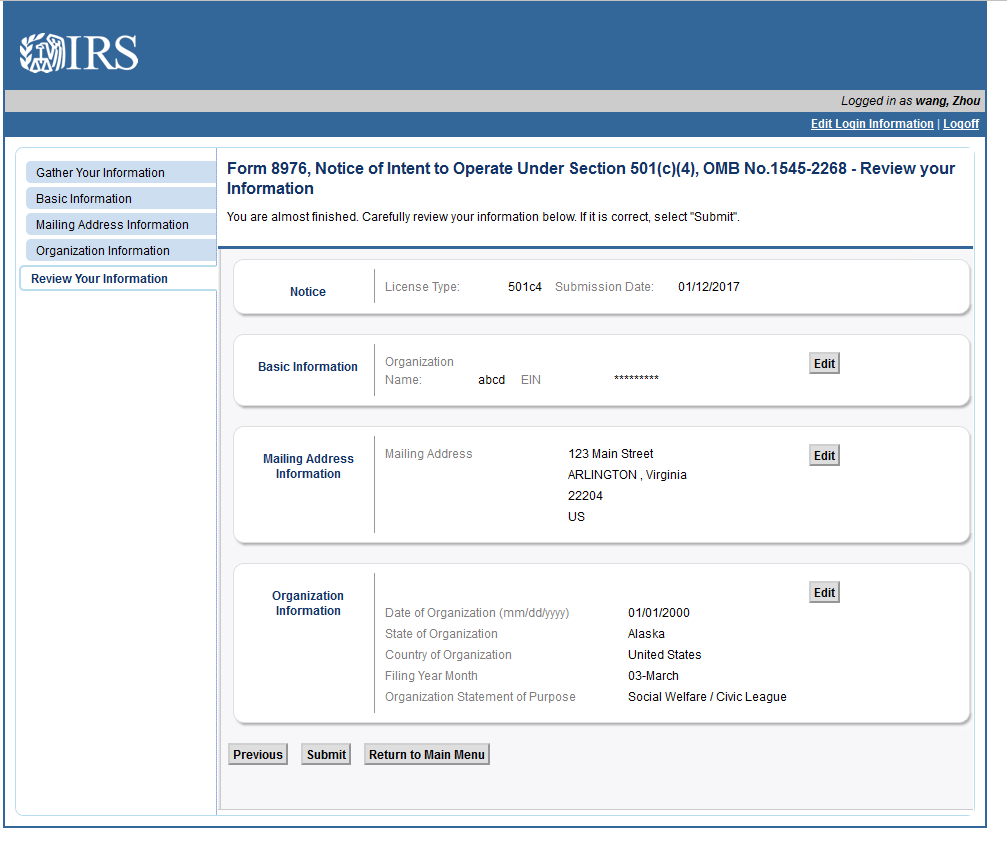
Task: Click the masked EIN value
Action: tap(636, 379)
